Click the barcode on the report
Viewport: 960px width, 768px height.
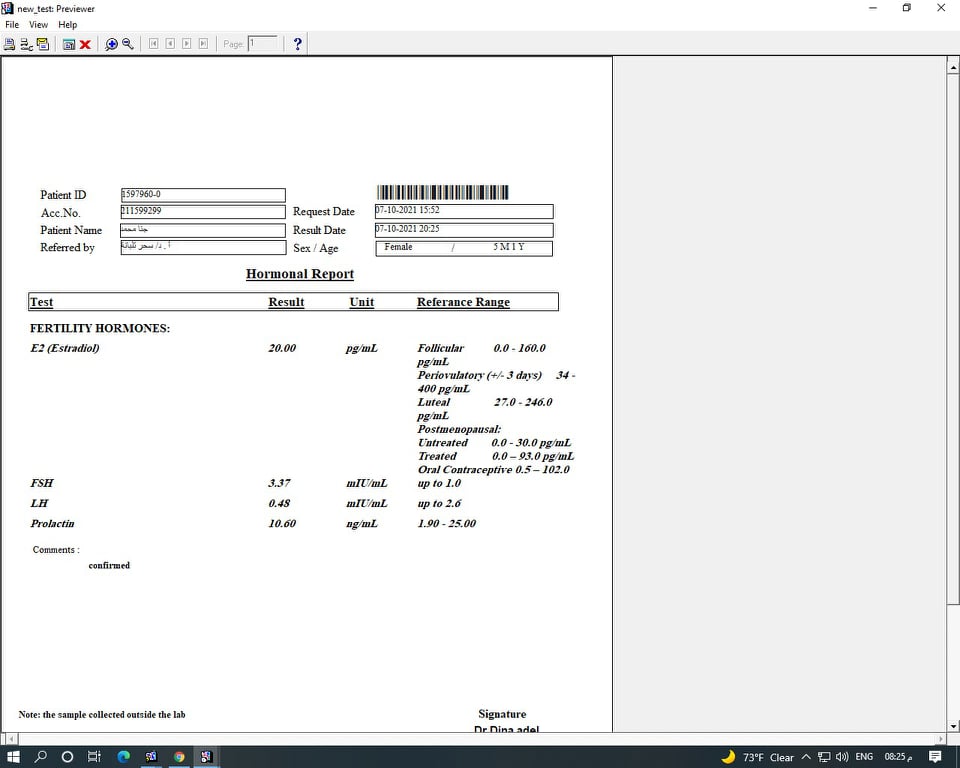[443, 192]
